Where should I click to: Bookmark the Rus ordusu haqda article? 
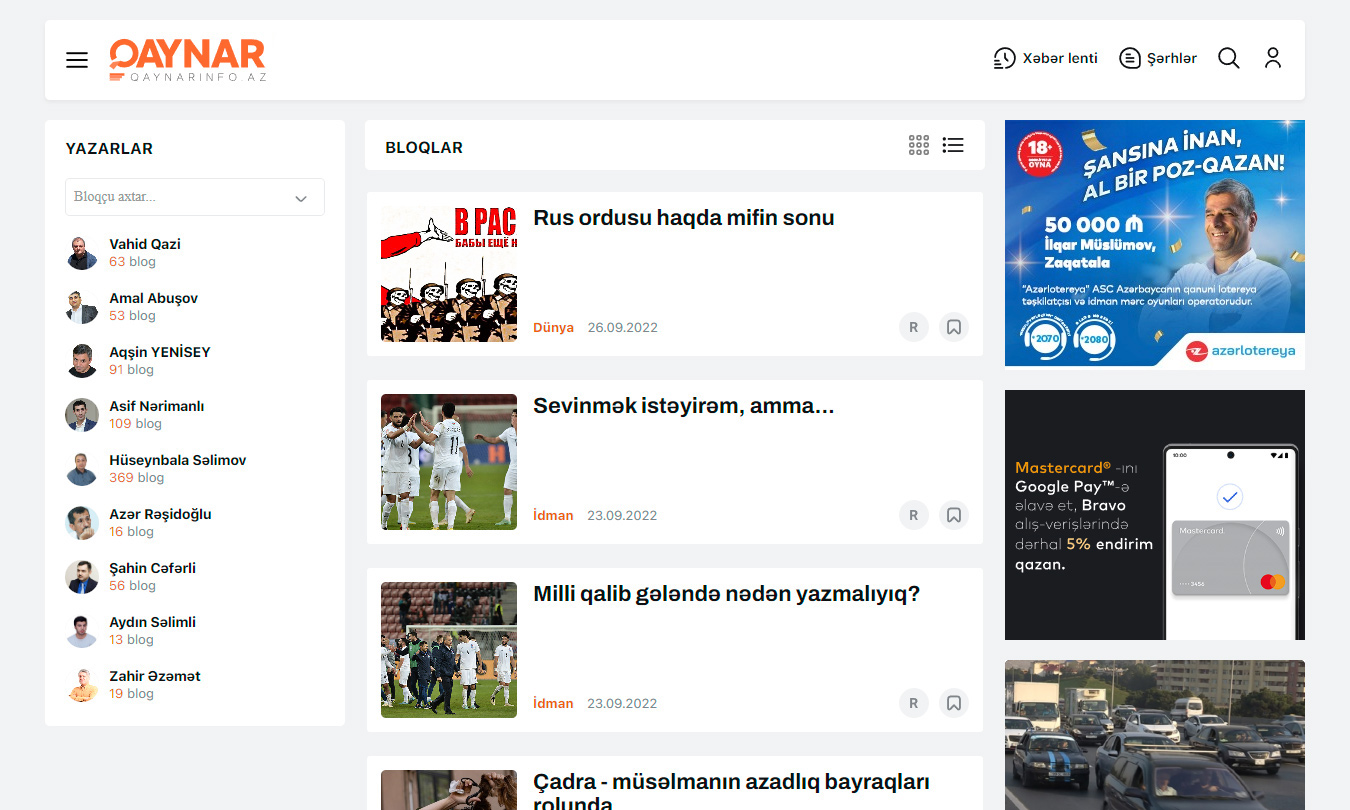click(954, 327)
